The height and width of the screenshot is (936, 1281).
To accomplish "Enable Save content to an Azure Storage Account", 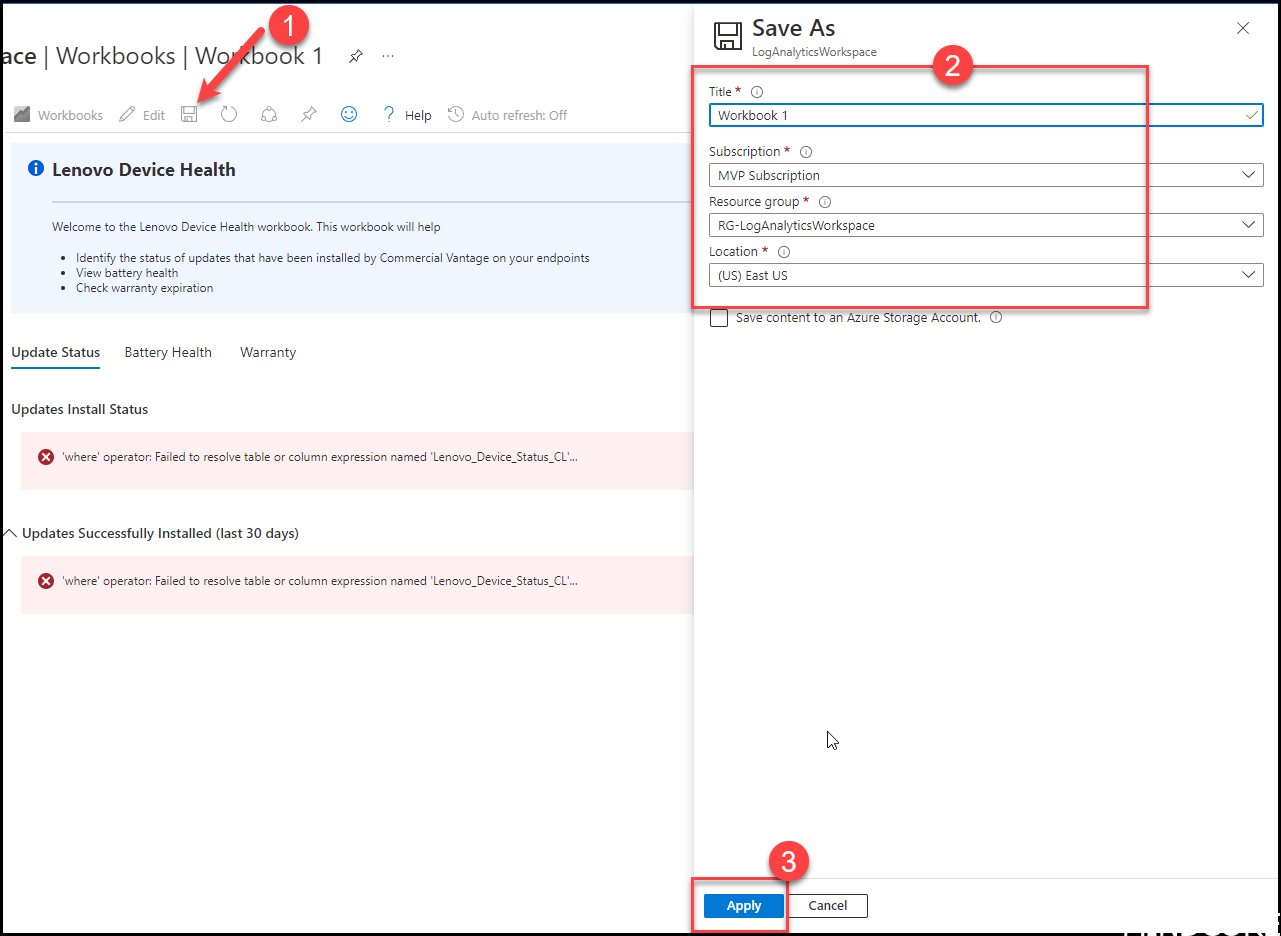I will pos(718,317).
